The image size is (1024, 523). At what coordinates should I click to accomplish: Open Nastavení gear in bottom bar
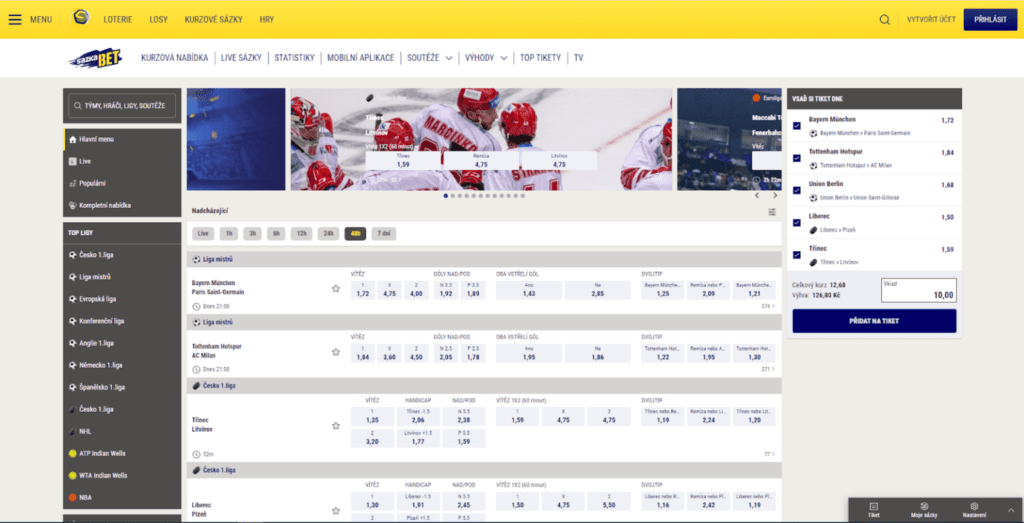click(x=974, y=510)
